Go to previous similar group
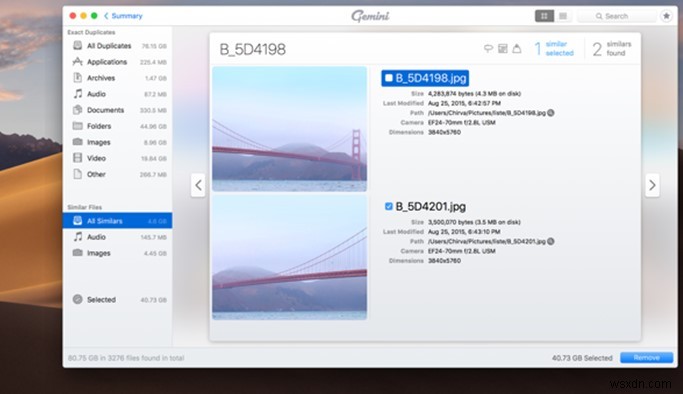Viewport: 683px width, 394px height. pos(198,185)
